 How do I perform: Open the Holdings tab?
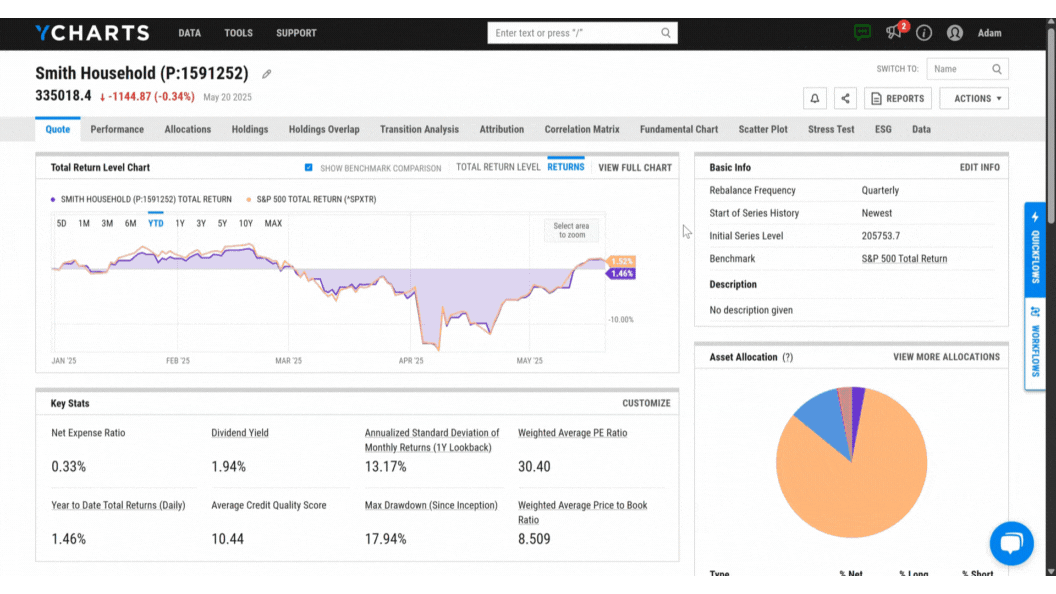point(250,129)
